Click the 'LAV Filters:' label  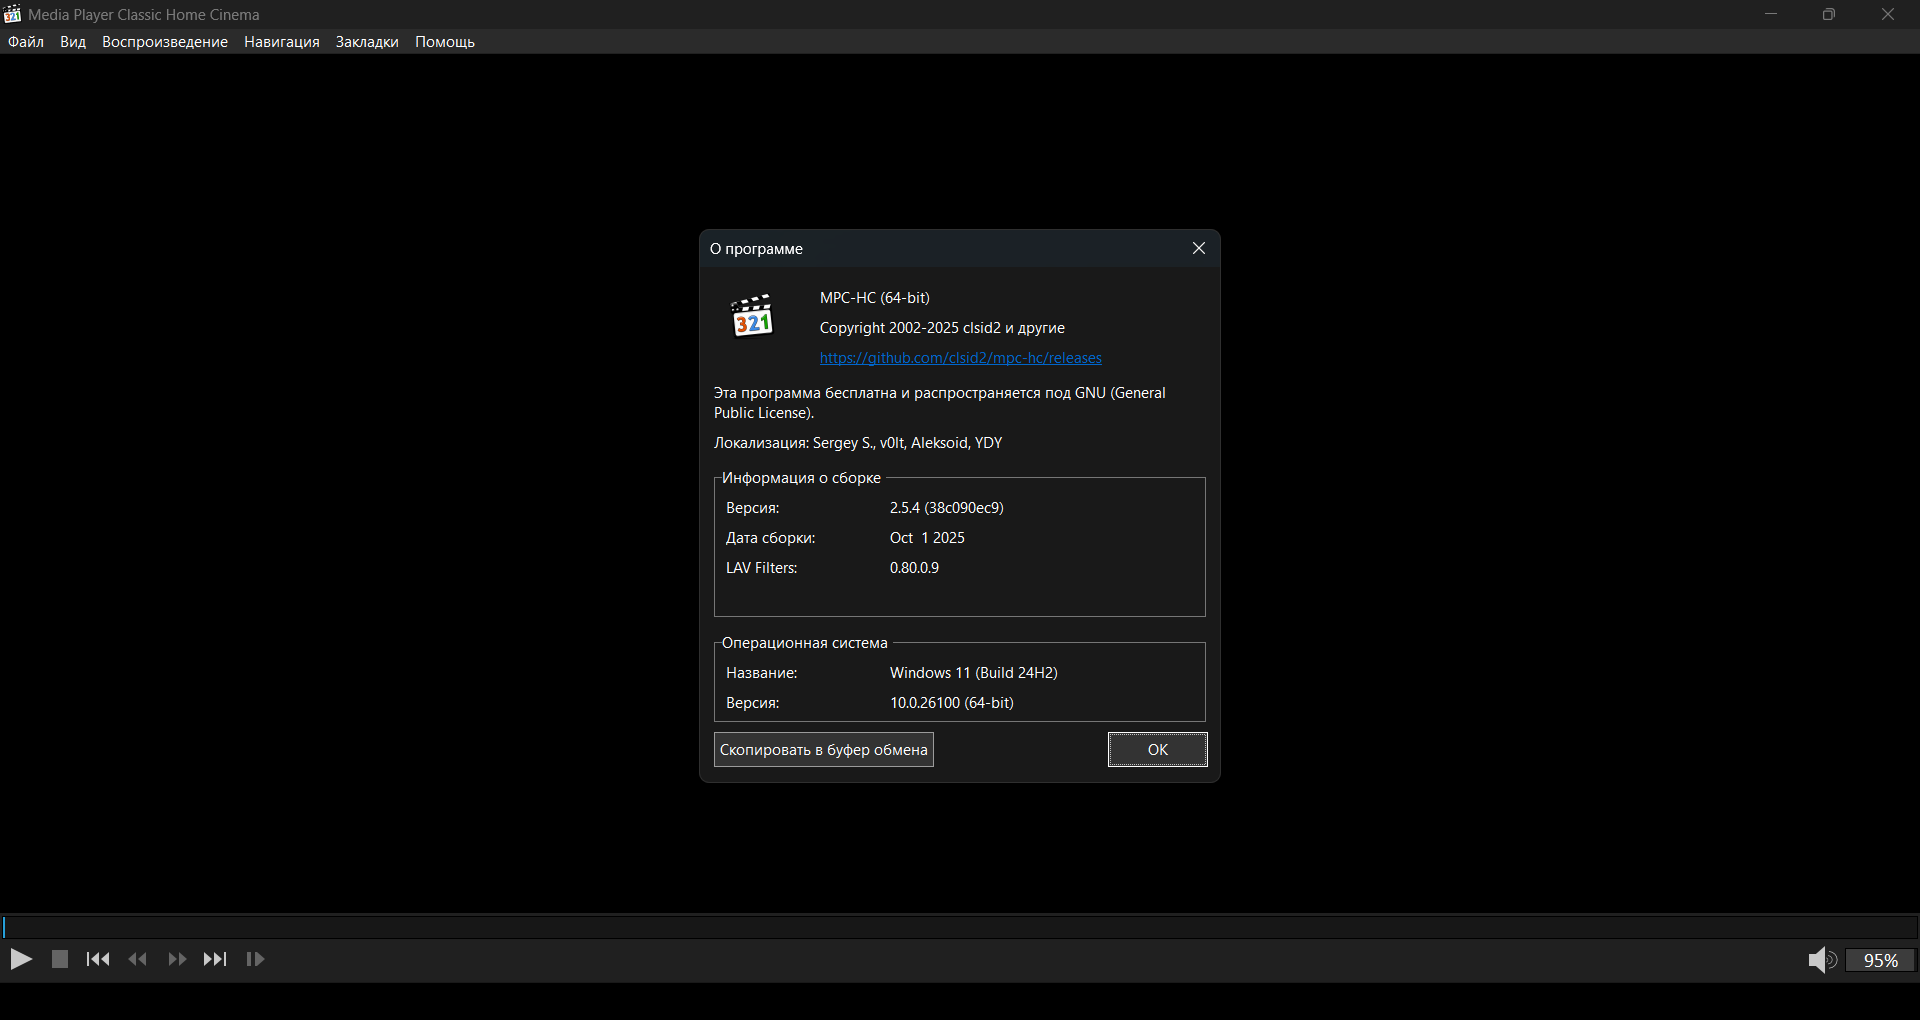coord(762,568)
